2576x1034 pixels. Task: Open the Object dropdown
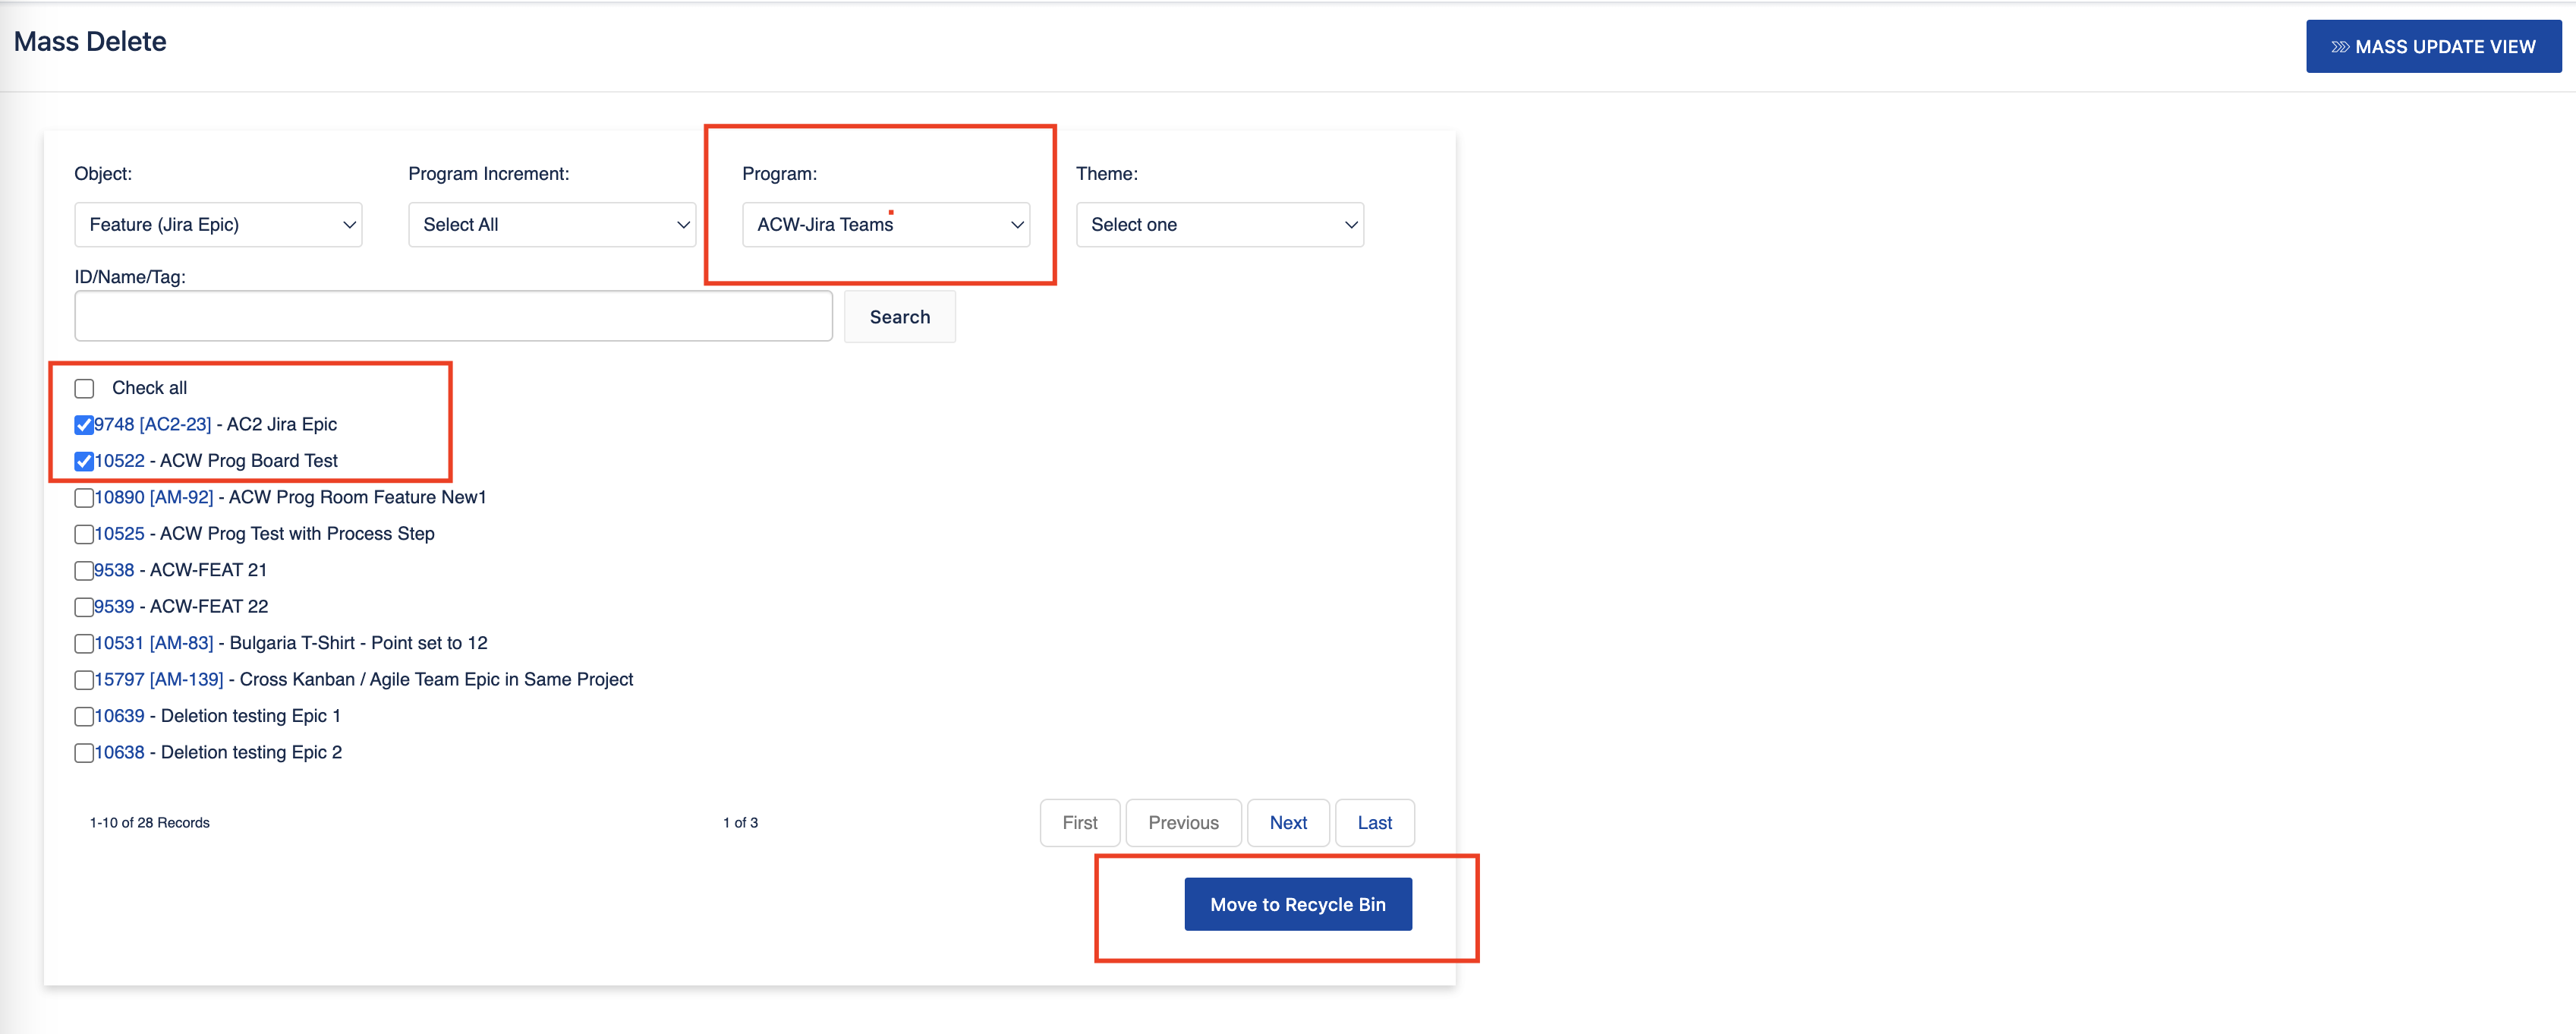pos(218,225)
